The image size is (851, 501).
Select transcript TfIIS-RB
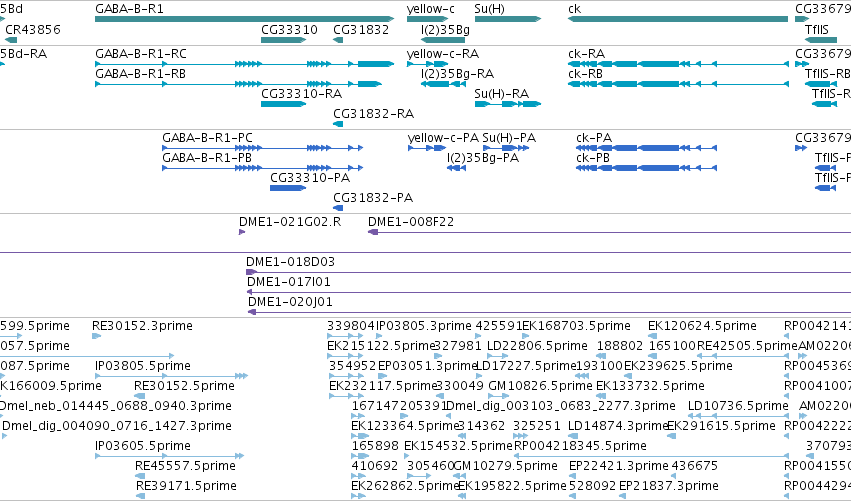click(827, 74)
